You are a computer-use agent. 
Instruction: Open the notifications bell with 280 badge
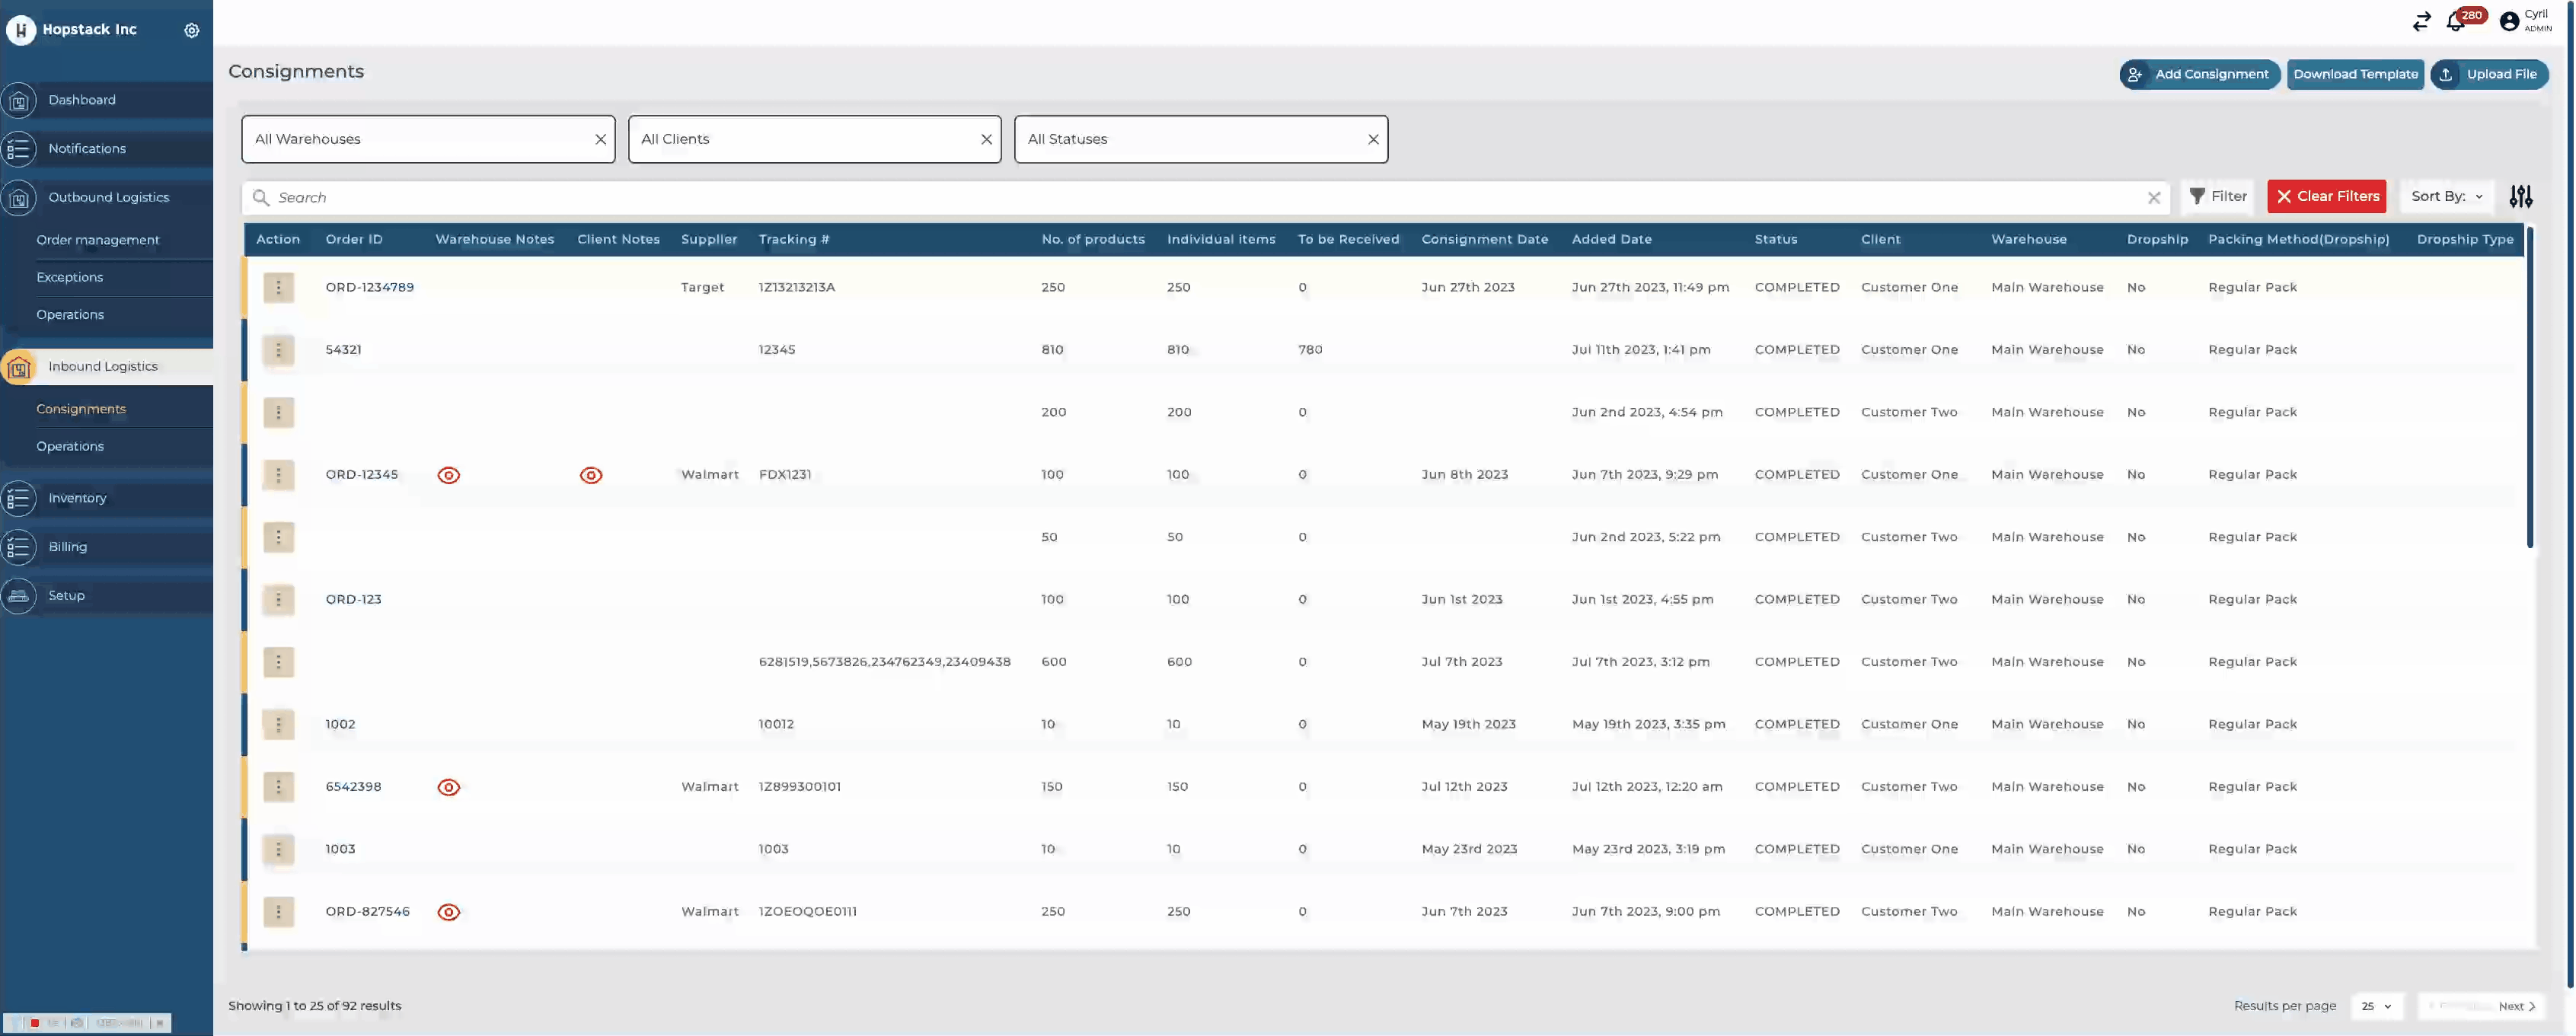2455,21
